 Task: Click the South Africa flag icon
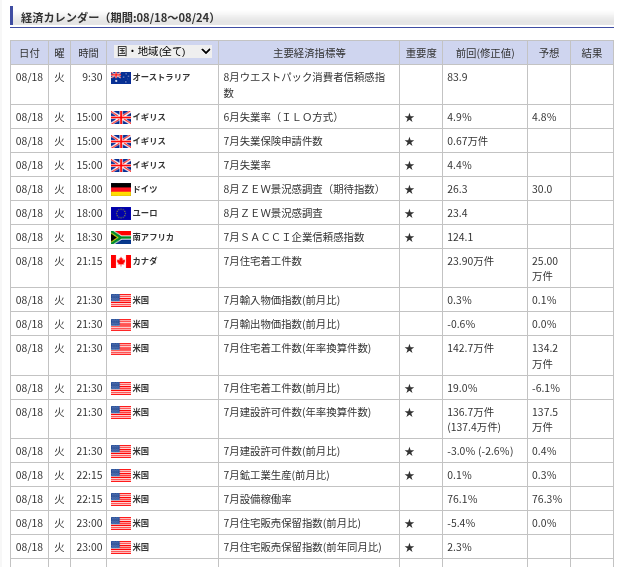point(121,237)
